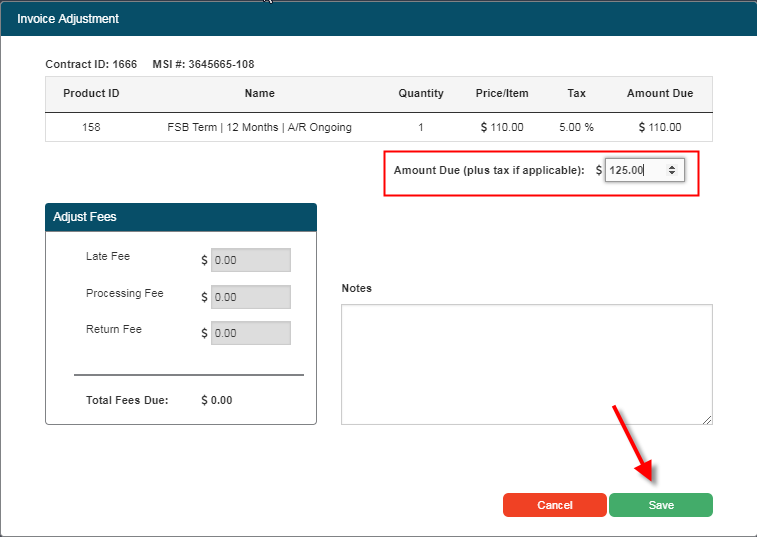The width and height of the screenshot is (757, 537).
Task: Increase Amount Due with stepper up arrow
Action: (x=672, y=167)
